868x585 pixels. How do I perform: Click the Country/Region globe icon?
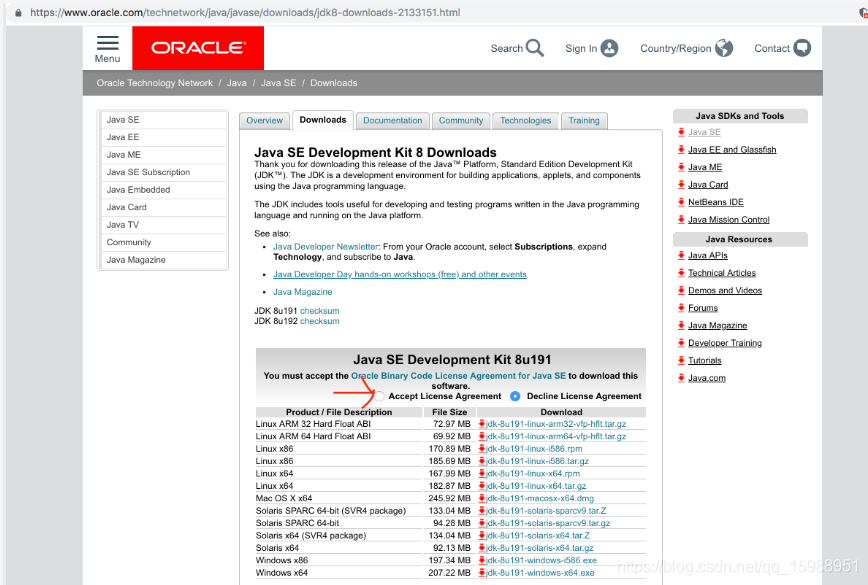(724, 48)
